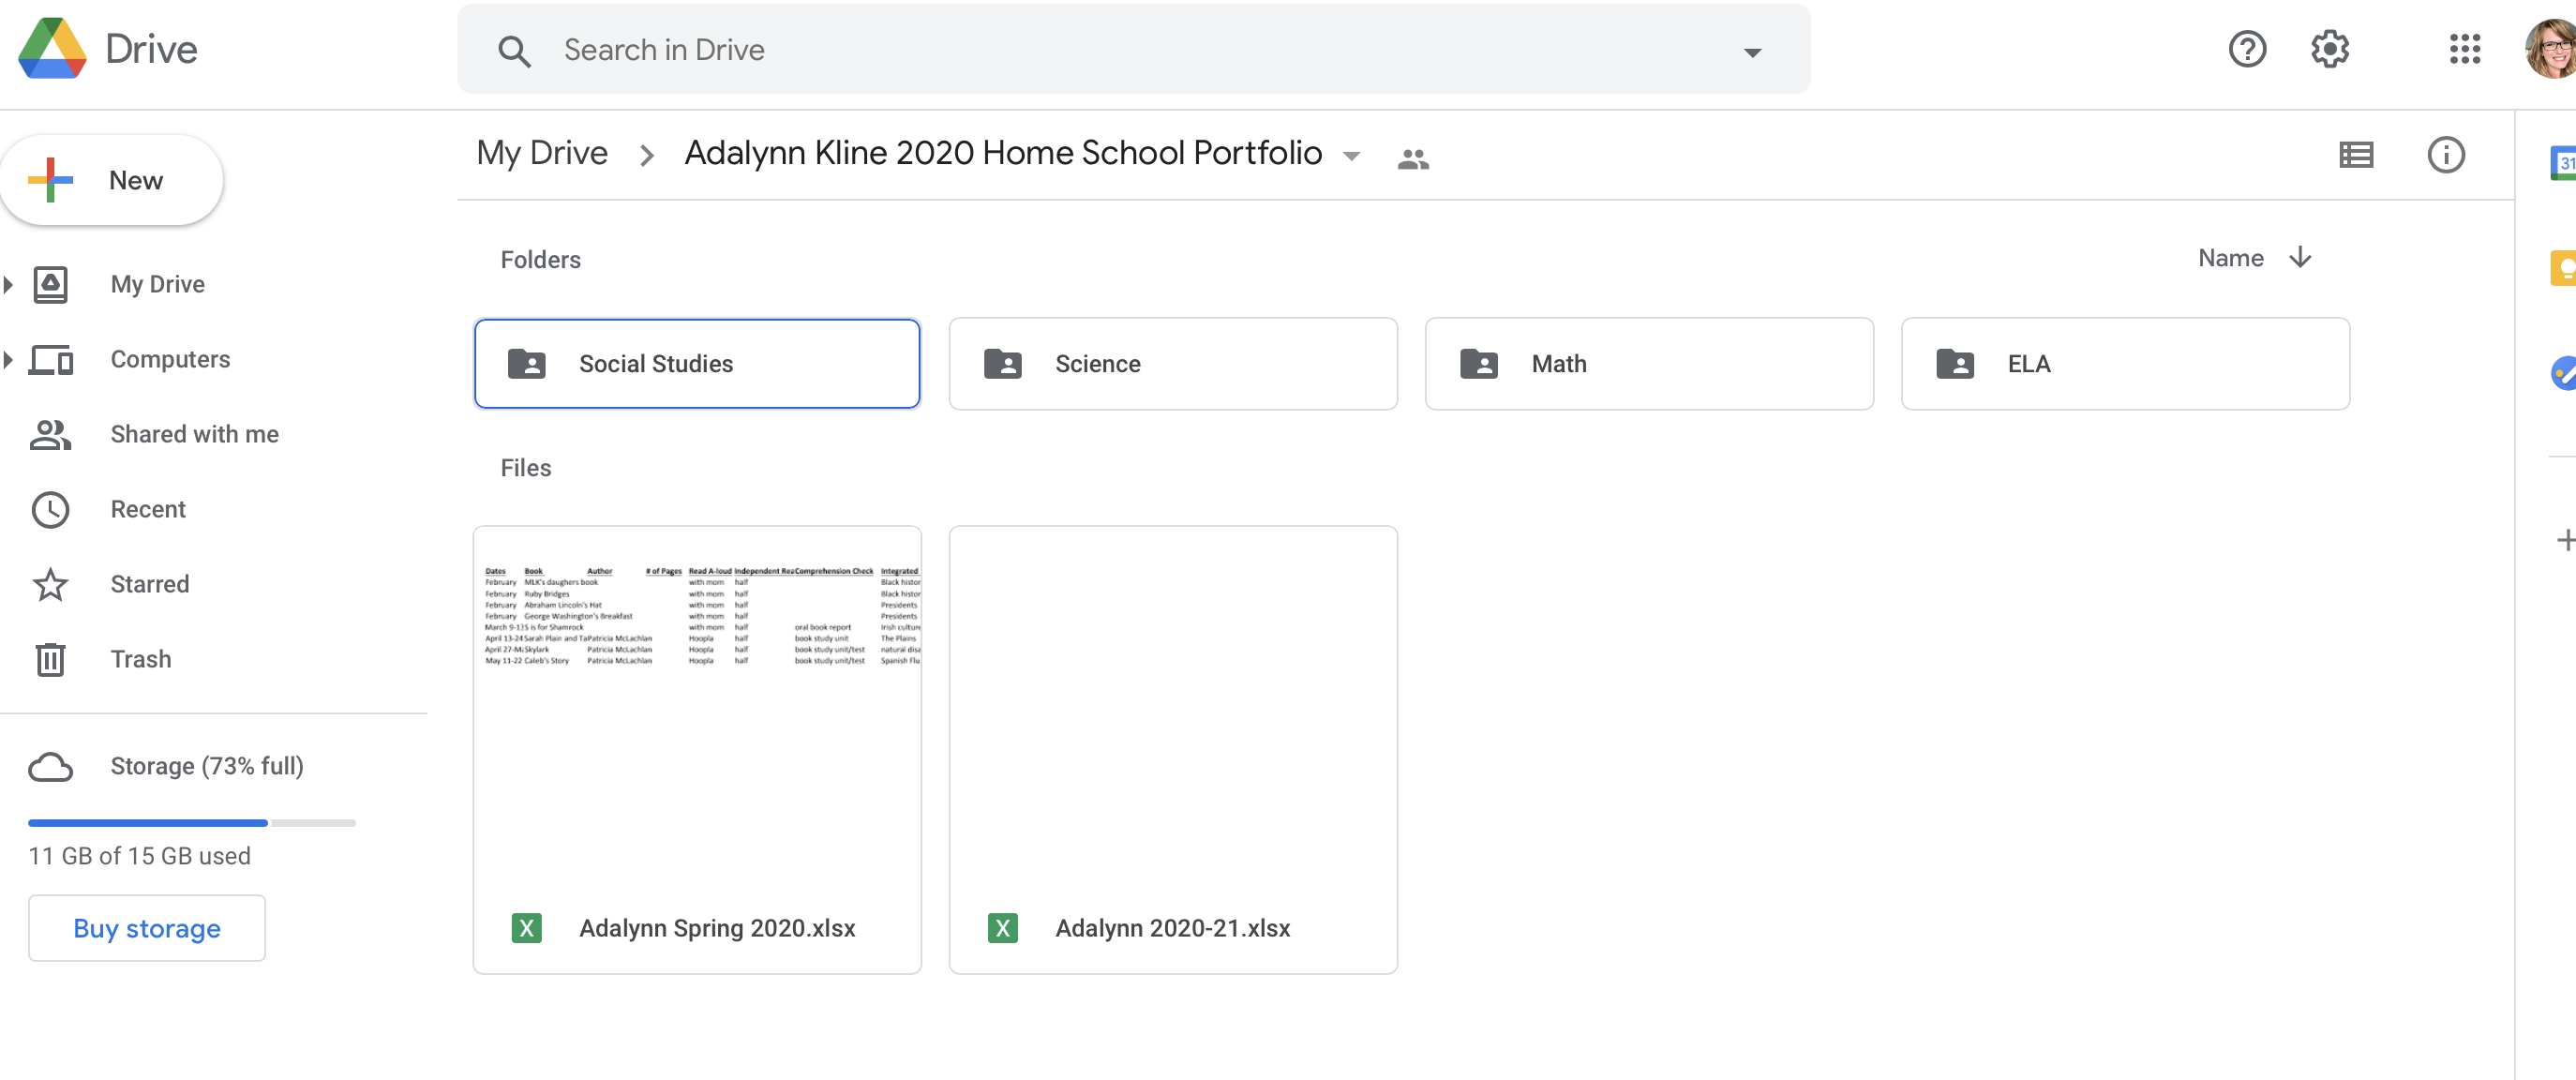Screen dimensions: 2576x1080
Task: Open the Help question mark icon
Action: coord(2246,49)
